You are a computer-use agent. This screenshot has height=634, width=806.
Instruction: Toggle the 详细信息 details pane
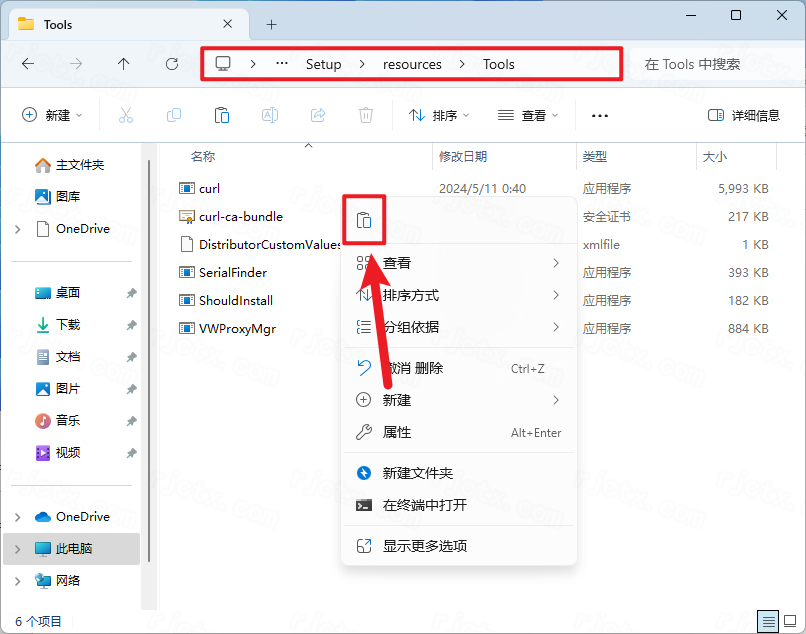click(x=743, y=116)
